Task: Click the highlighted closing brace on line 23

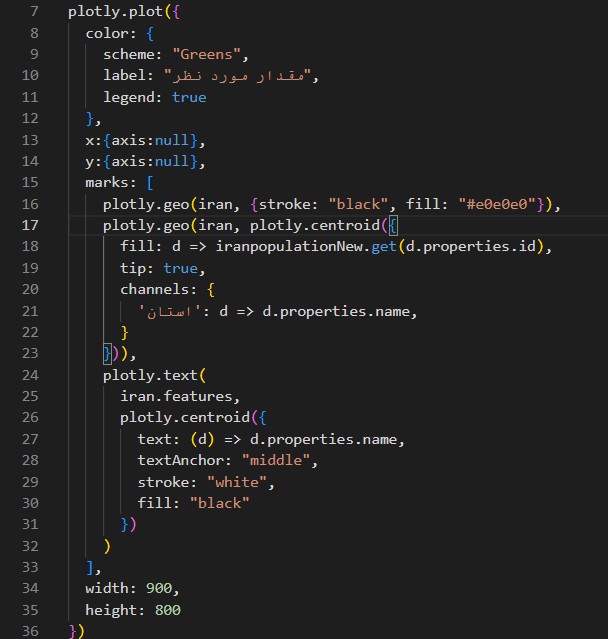Action: [107, 353]
